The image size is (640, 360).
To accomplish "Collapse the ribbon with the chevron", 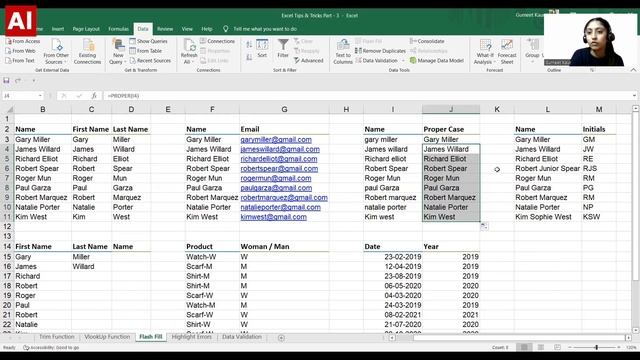I will pyautogui.click(x=633, y=70).
